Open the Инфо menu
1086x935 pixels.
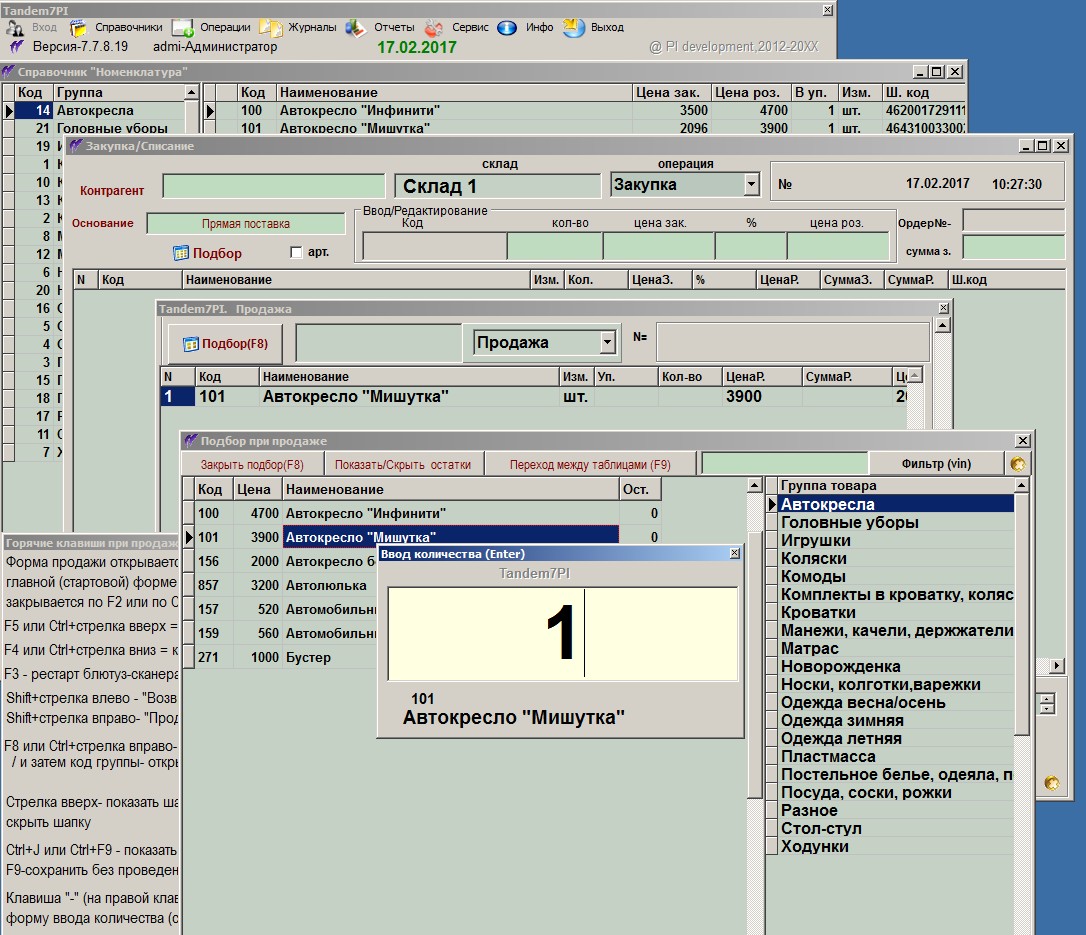click(539, 27)
